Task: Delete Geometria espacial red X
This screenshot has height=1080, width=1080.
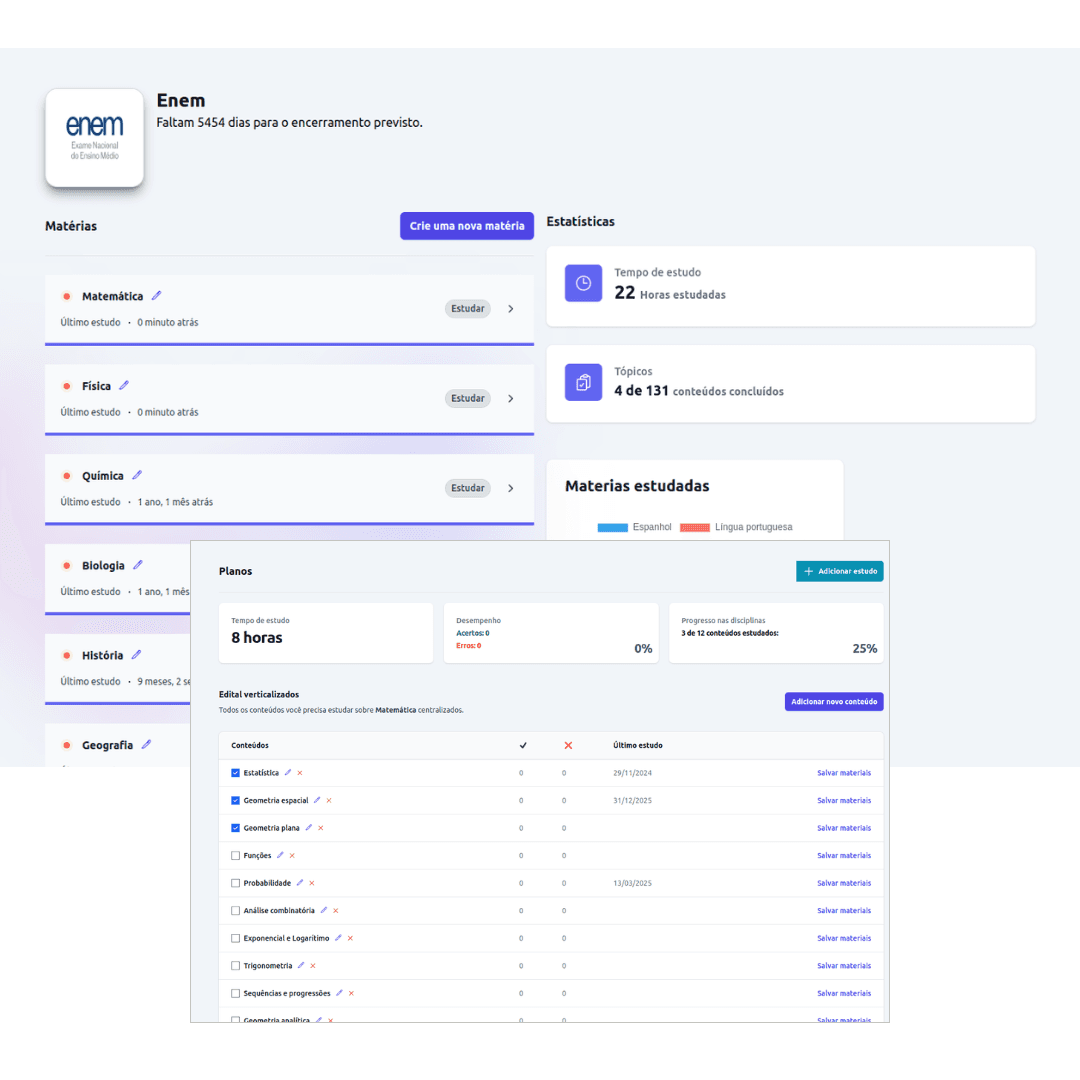Action: click(x=329, y=800)
